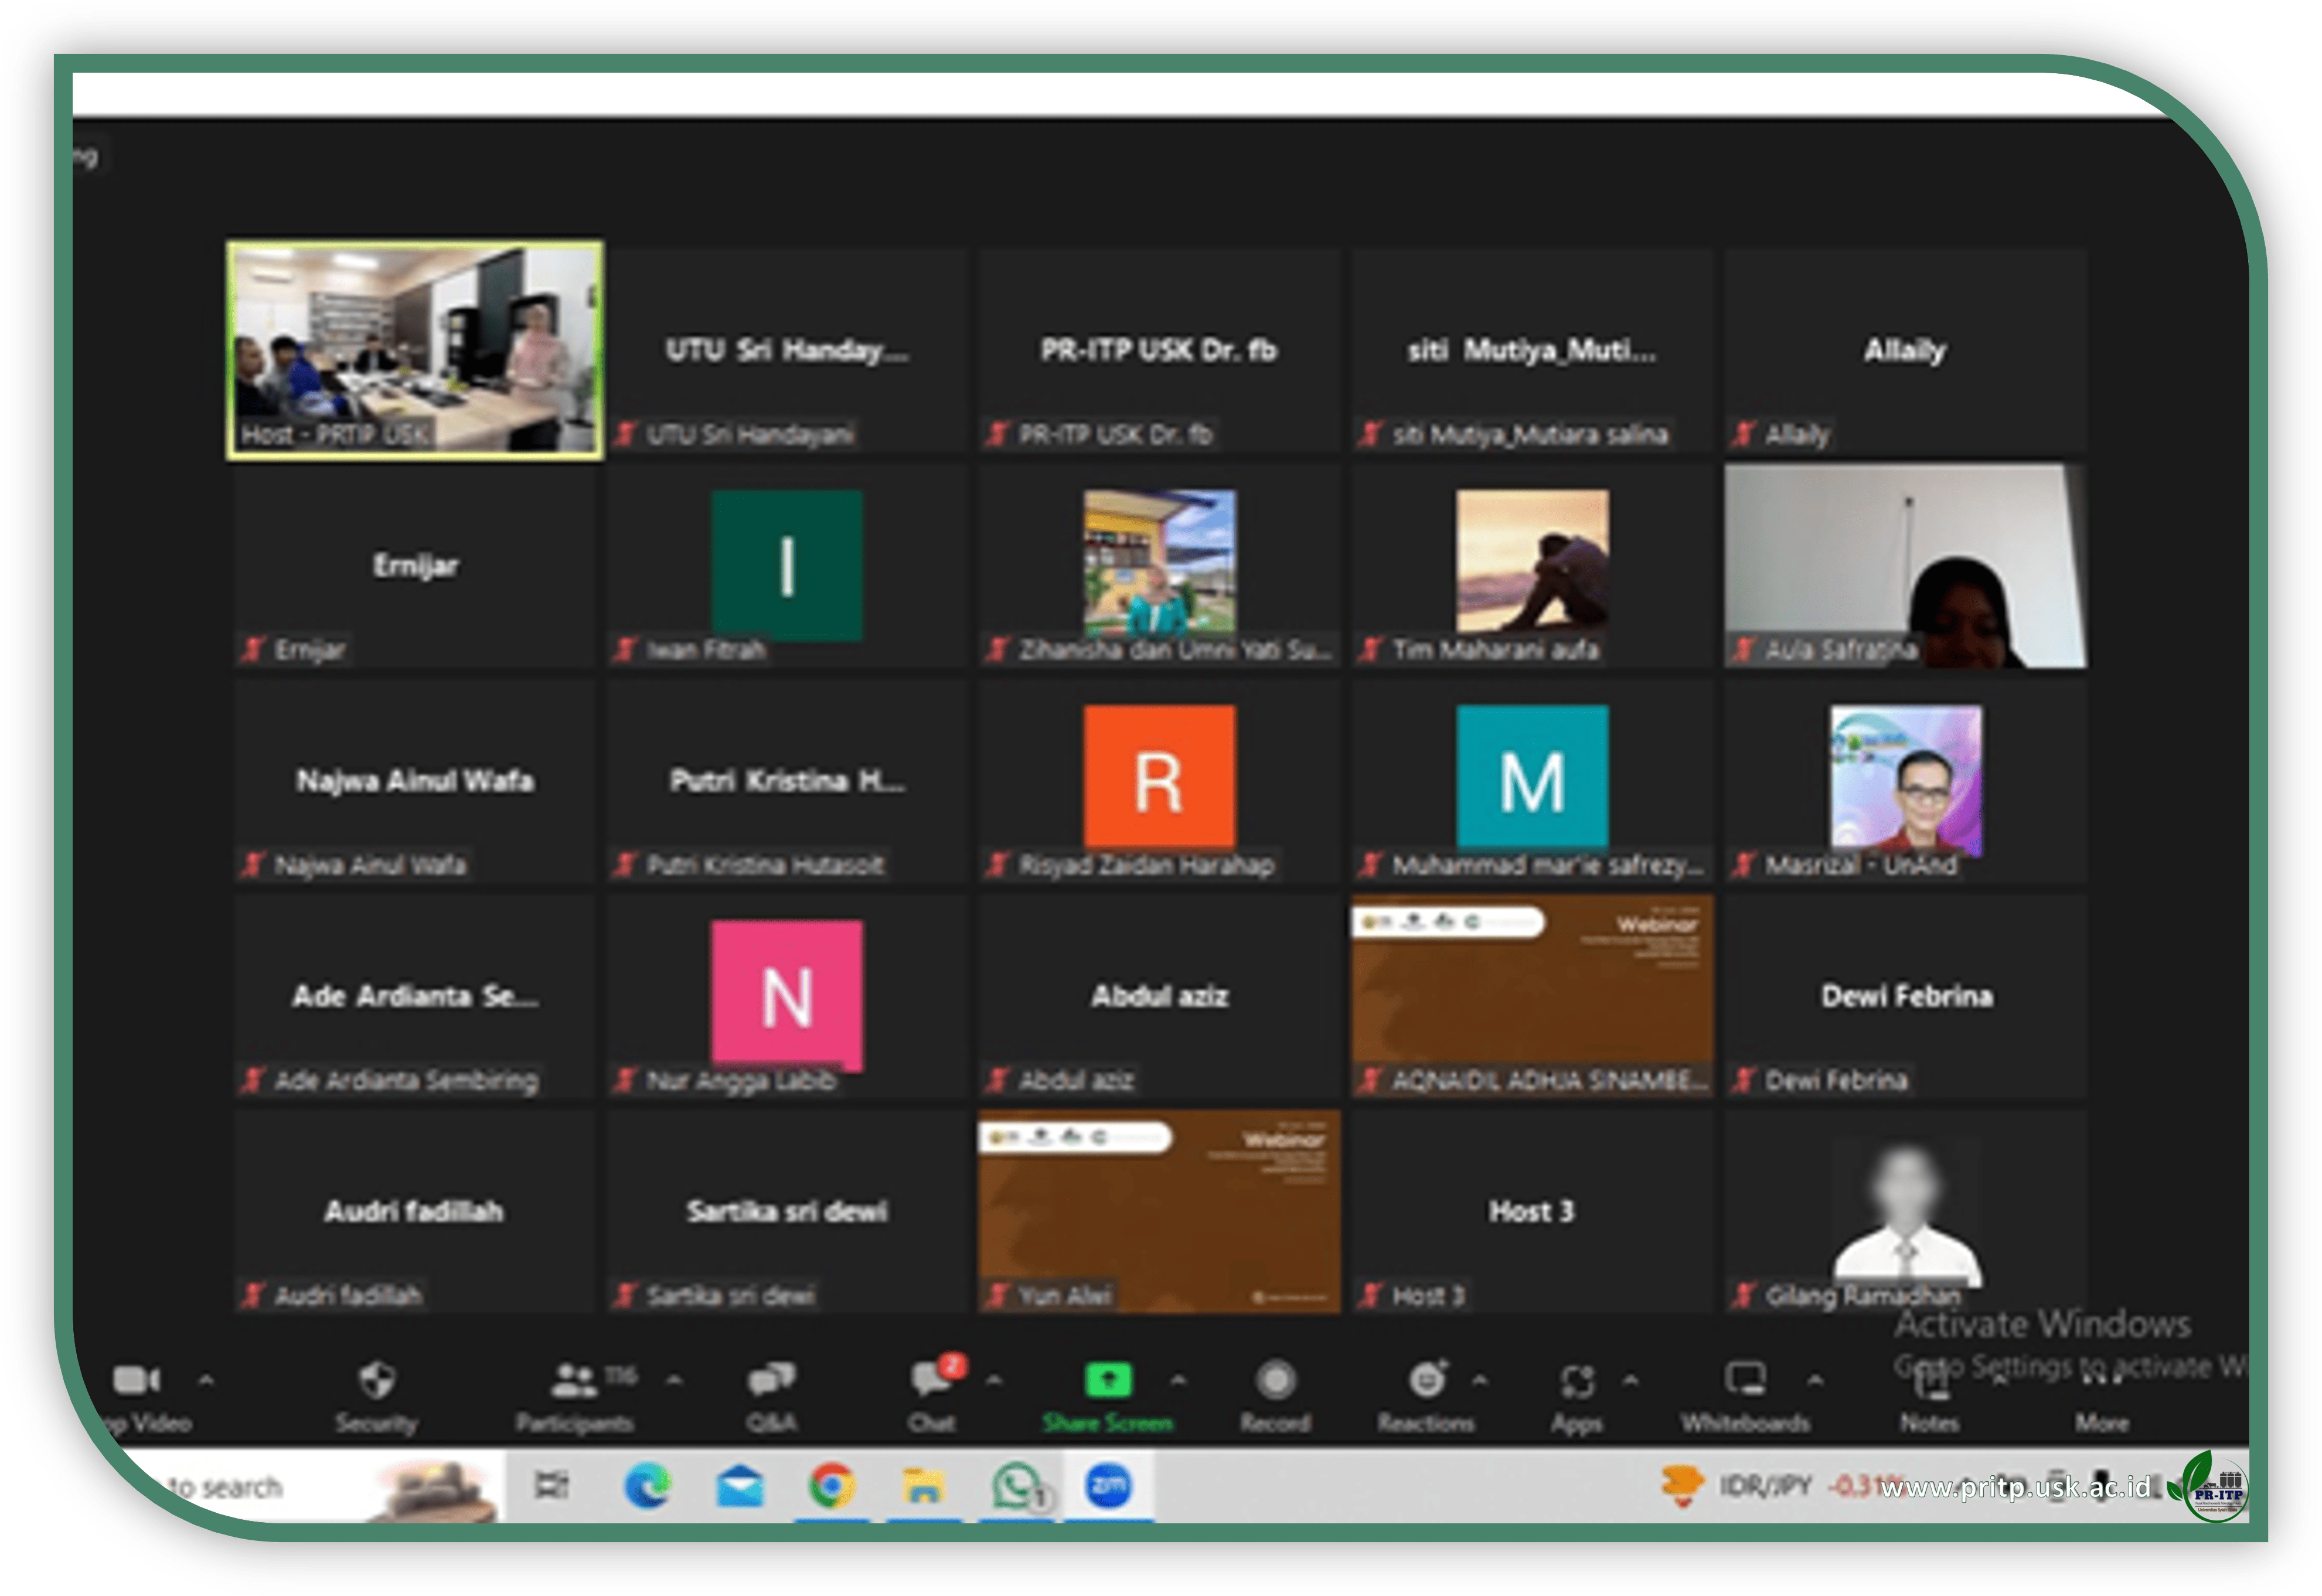Open the Whiteboards icon
The image size is (2322, 1596).
coord(1745,1381)
